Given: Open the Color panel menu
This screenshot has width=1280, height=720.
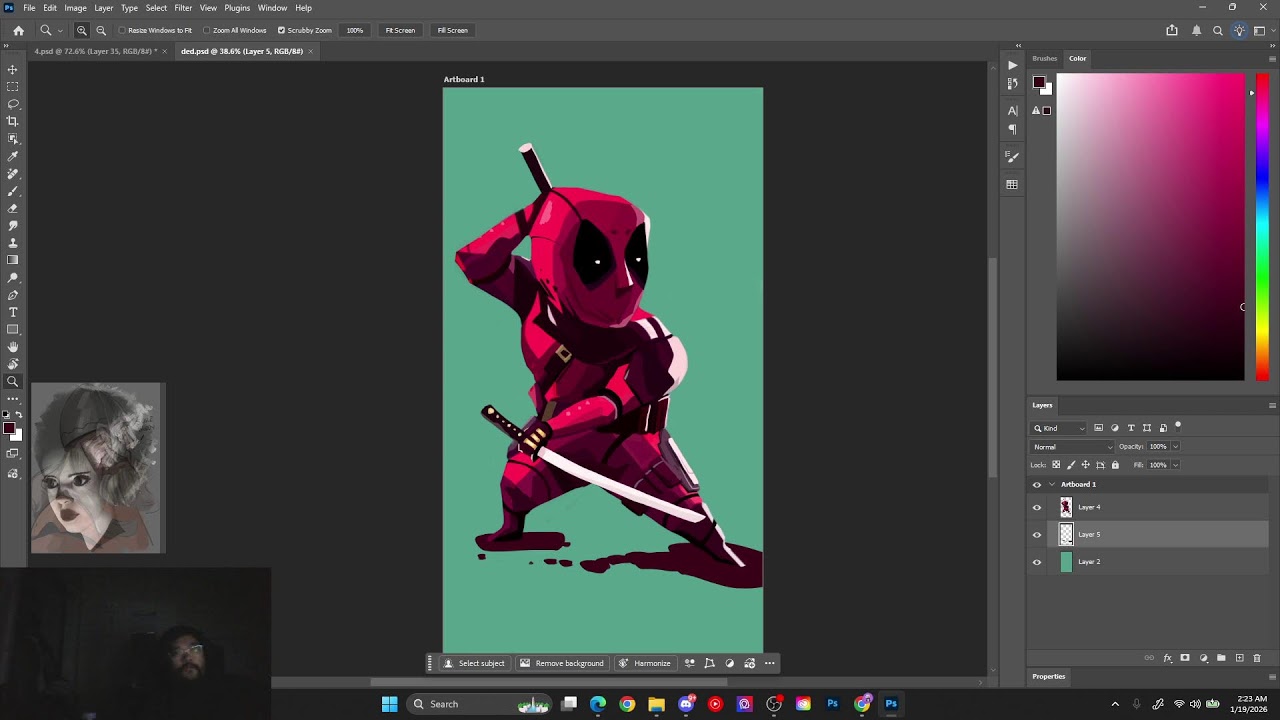Looking at the screenshot, I should (1272, 58).
